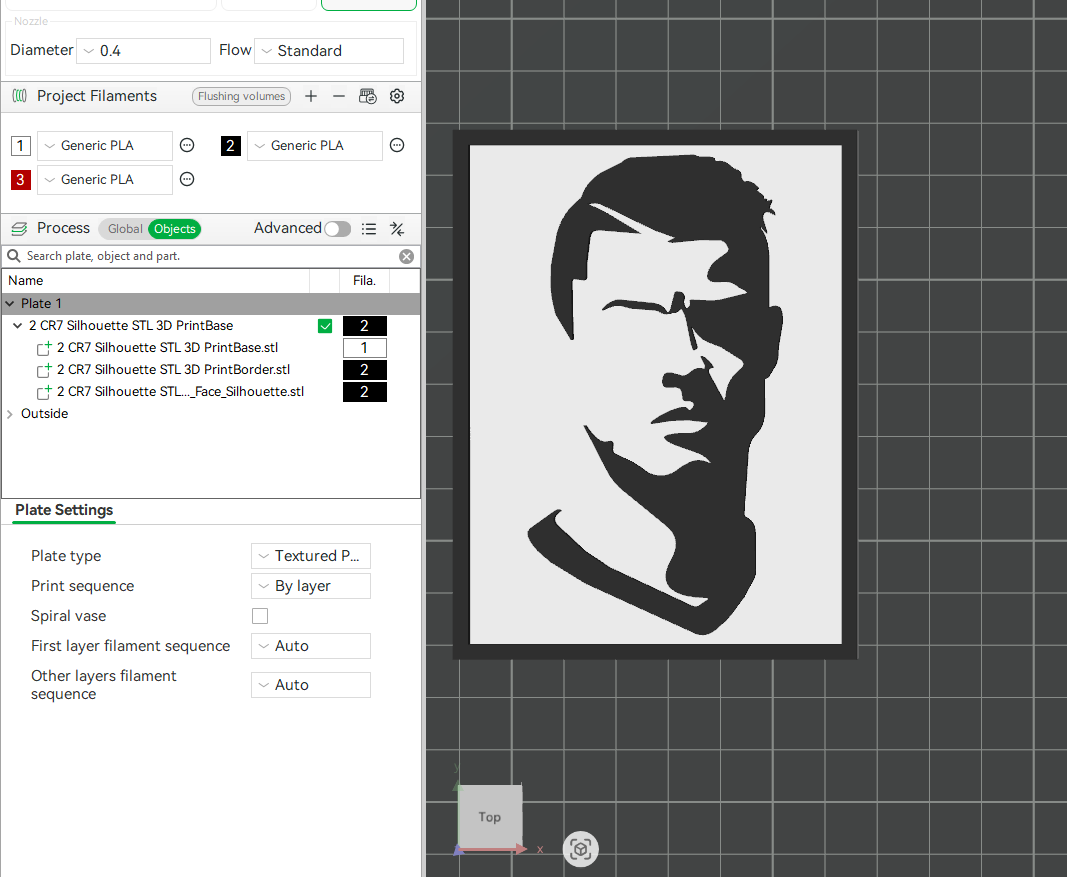The image size is (1067, 877).
Task: Remove a filament with the minus icon
Action: [x=341, y=96]
